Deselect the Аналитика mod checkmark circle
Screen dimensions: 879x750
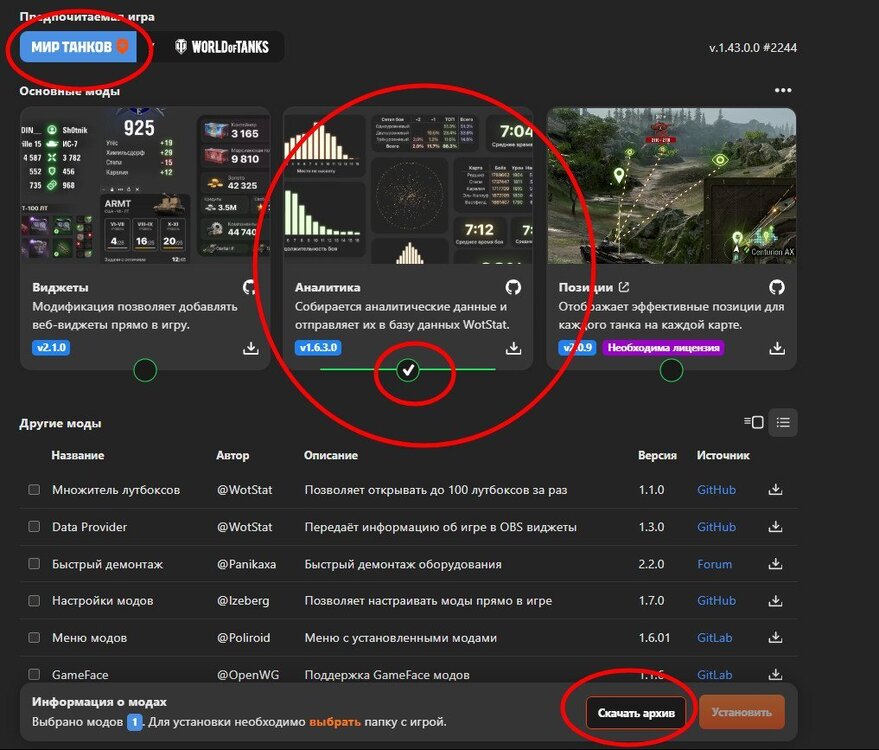pos(408,370)
